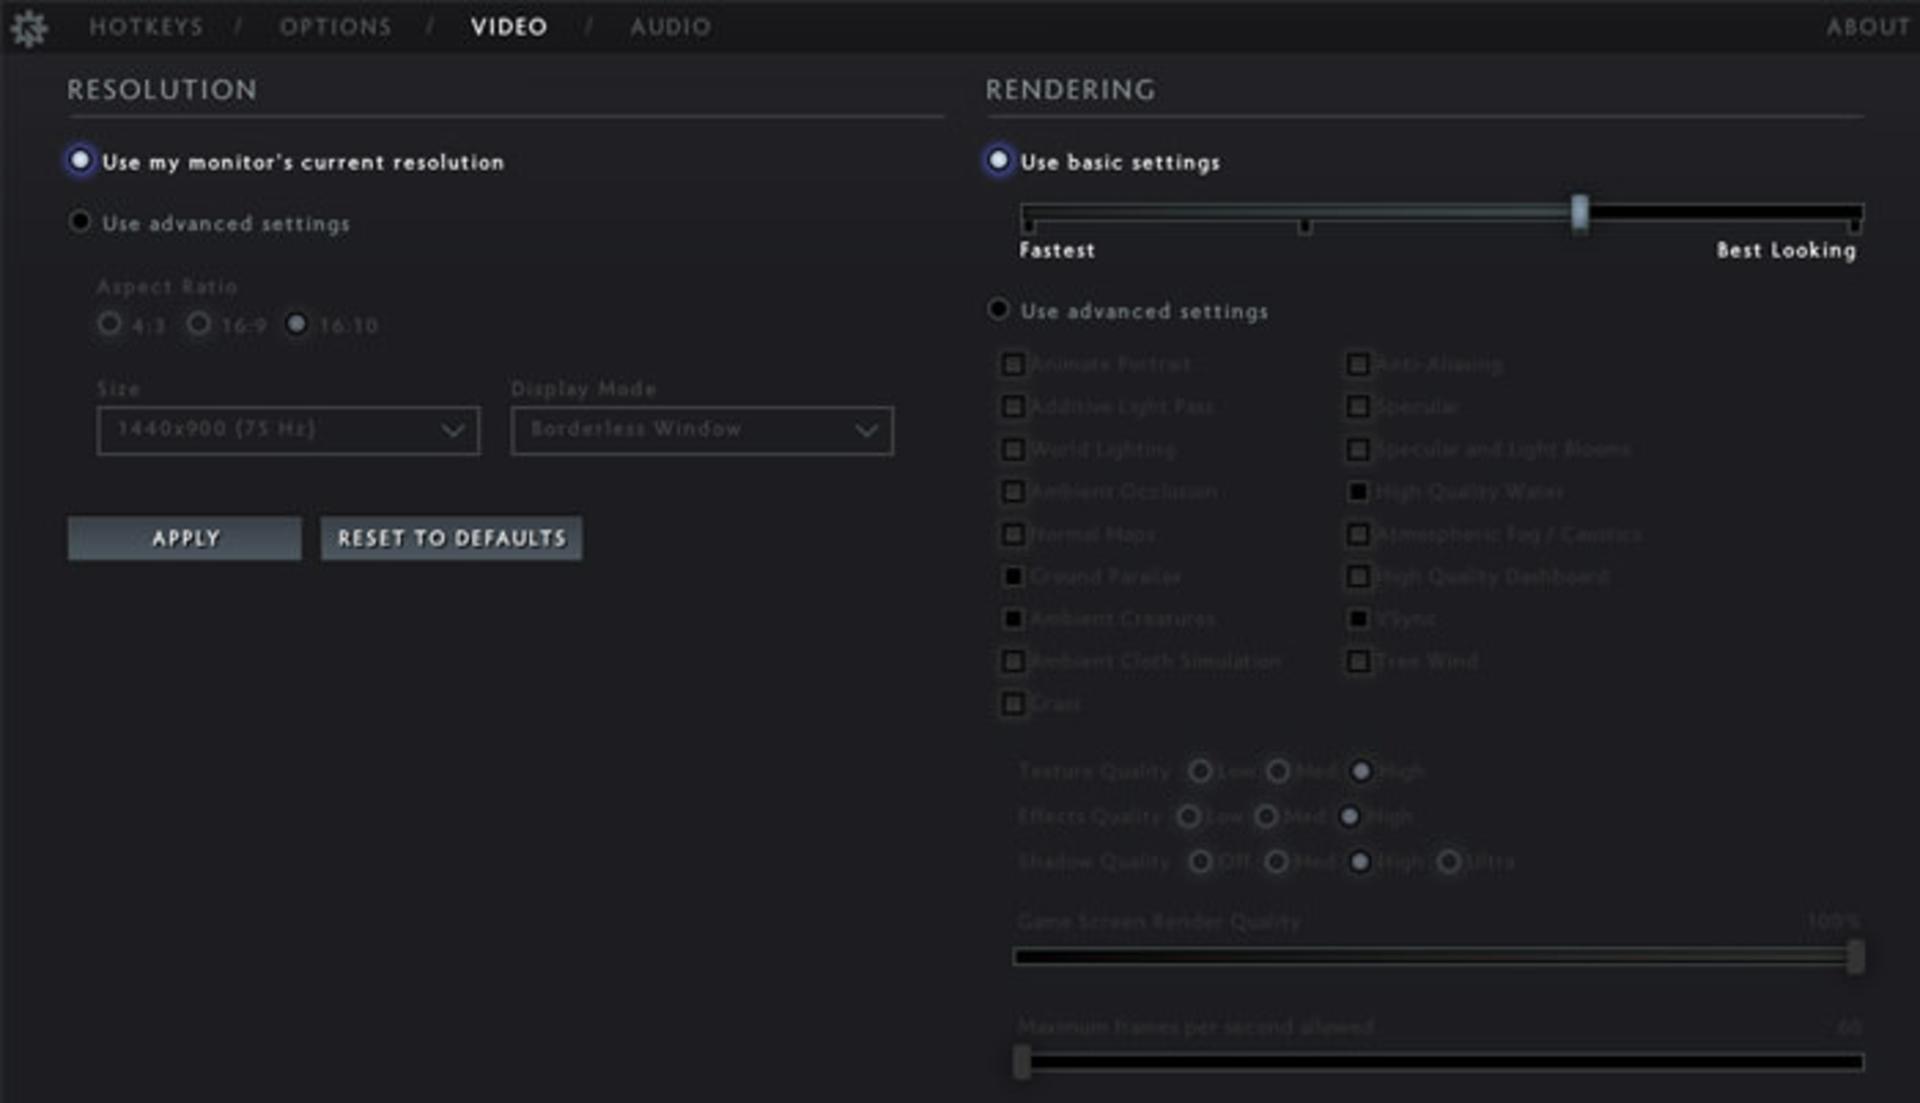
Task: Toggle Ambient Creatures checkbox
Action: tap(1013, 619)
